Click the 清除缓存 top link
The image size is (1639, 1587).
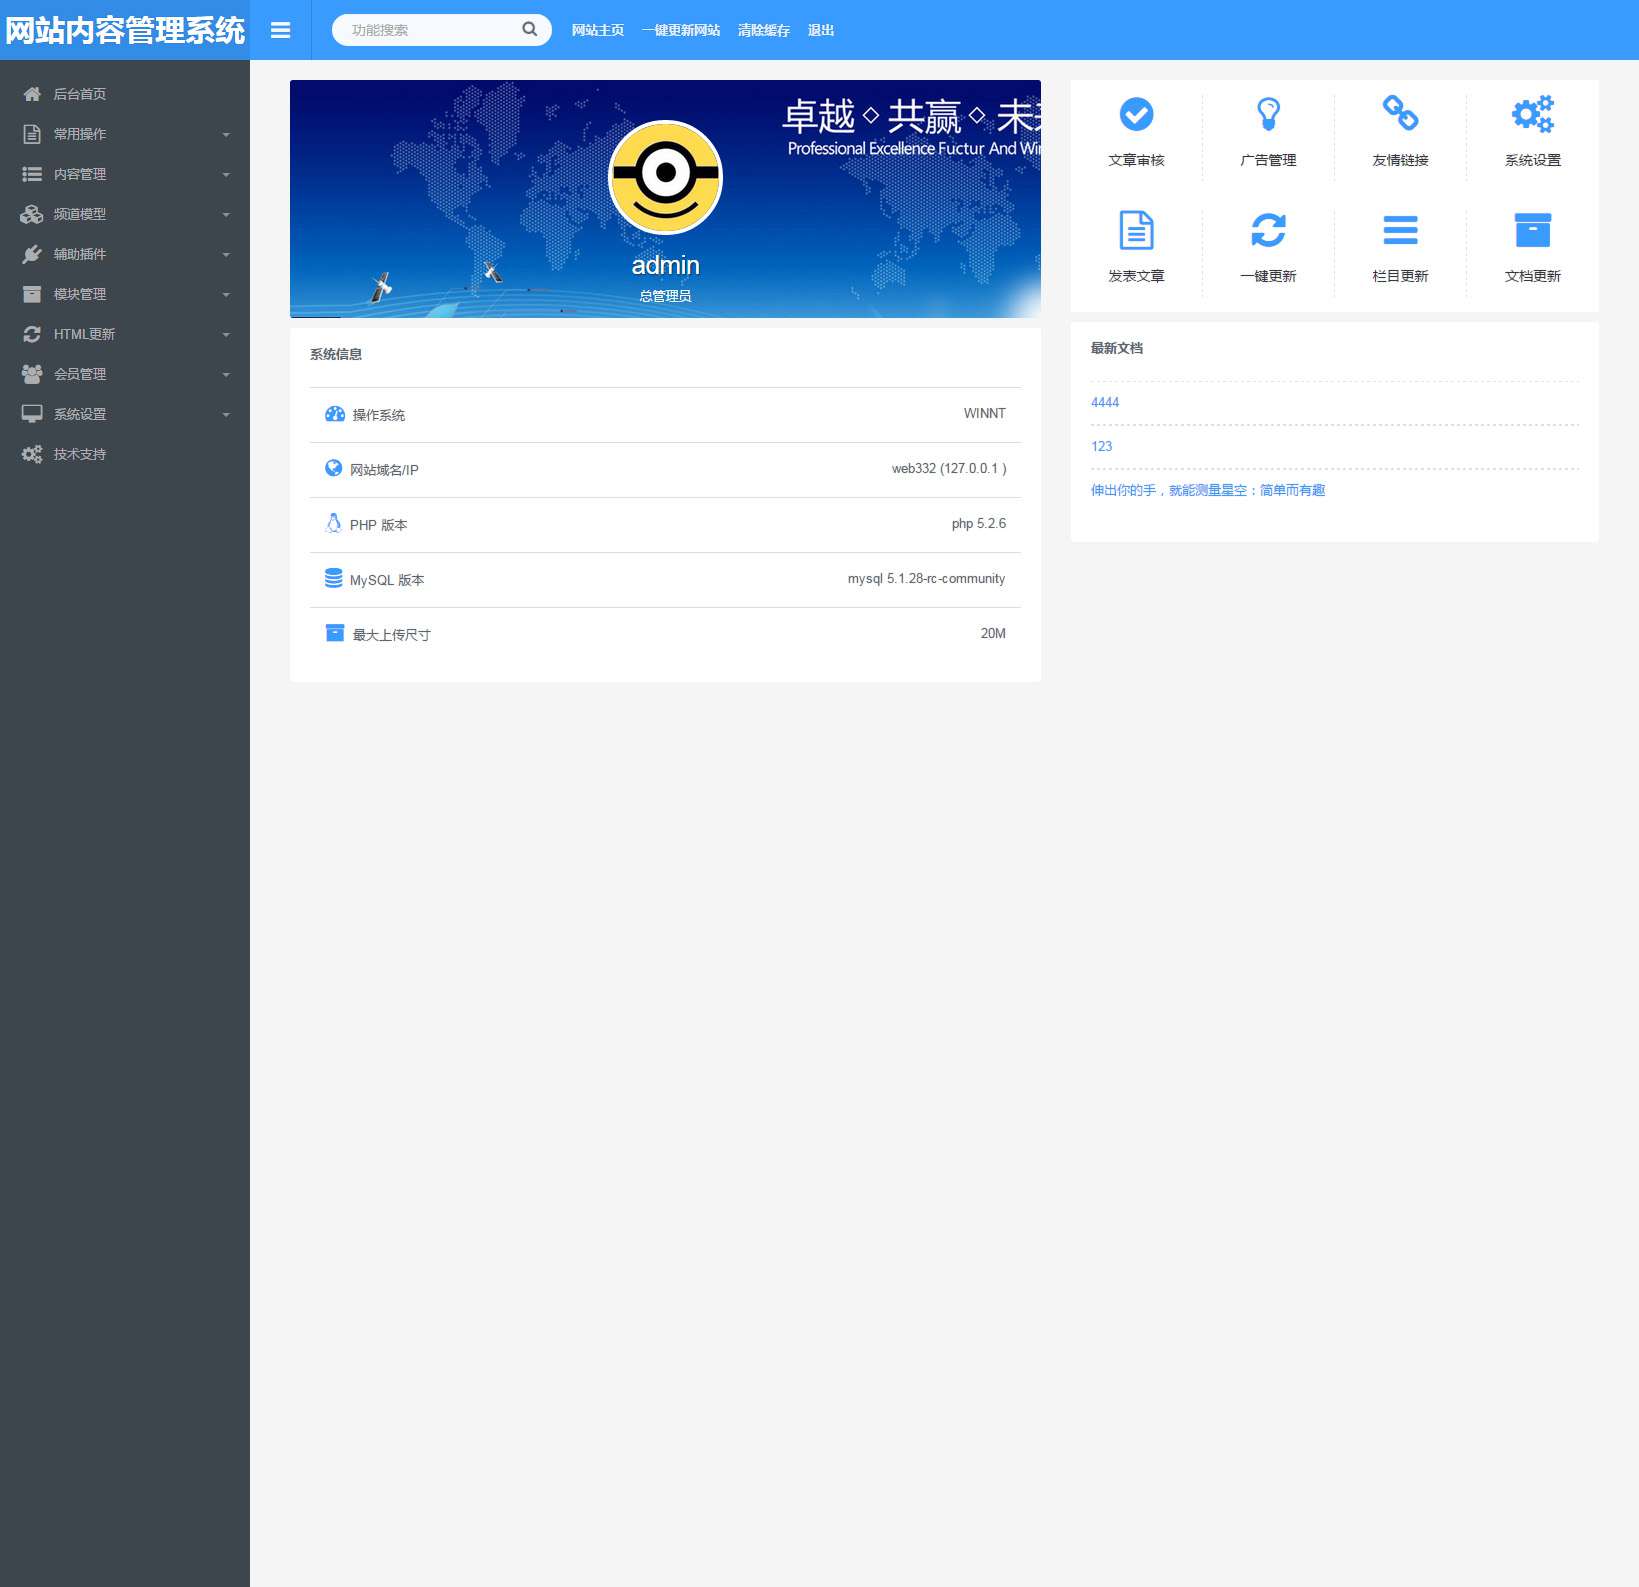pos(763,30)
